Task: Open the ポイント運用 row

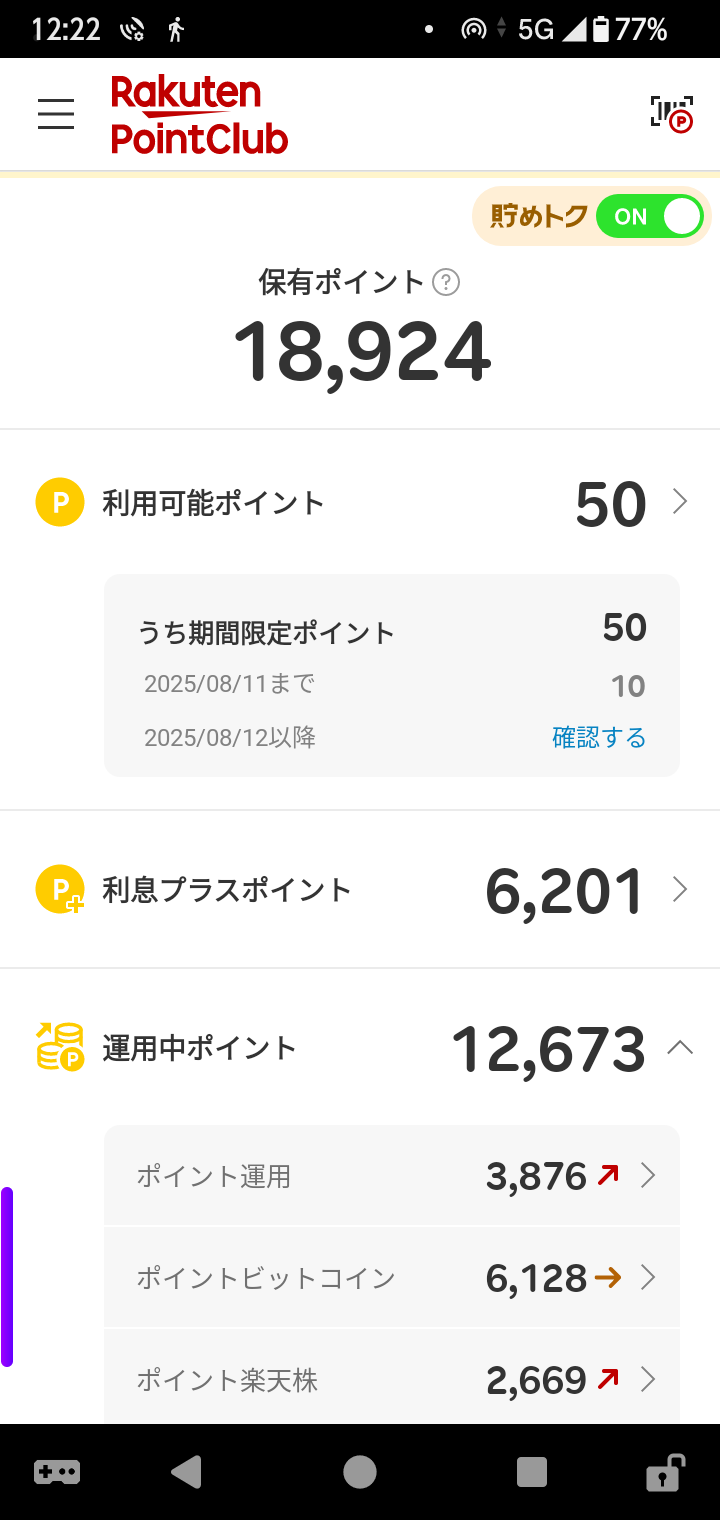Action: click(x=392, y=1176)
